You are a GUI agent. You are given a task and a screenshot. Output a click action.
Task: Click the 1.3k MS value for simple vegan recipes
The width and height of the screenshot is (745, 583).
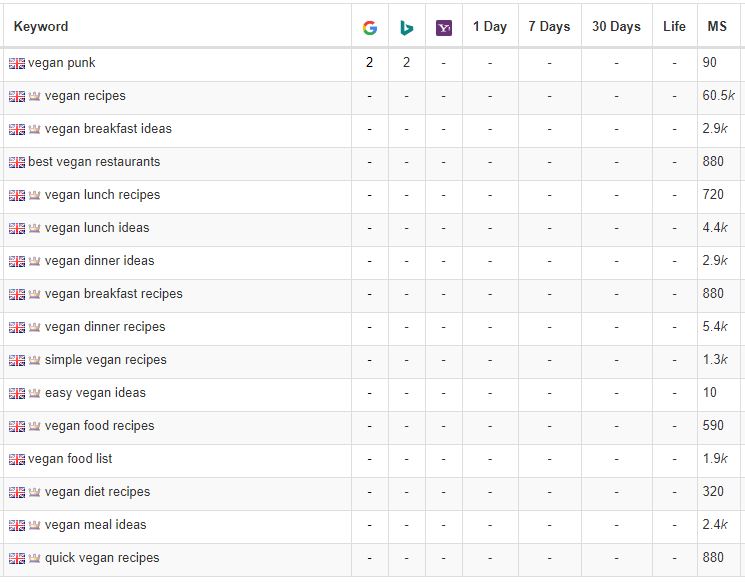715,360
